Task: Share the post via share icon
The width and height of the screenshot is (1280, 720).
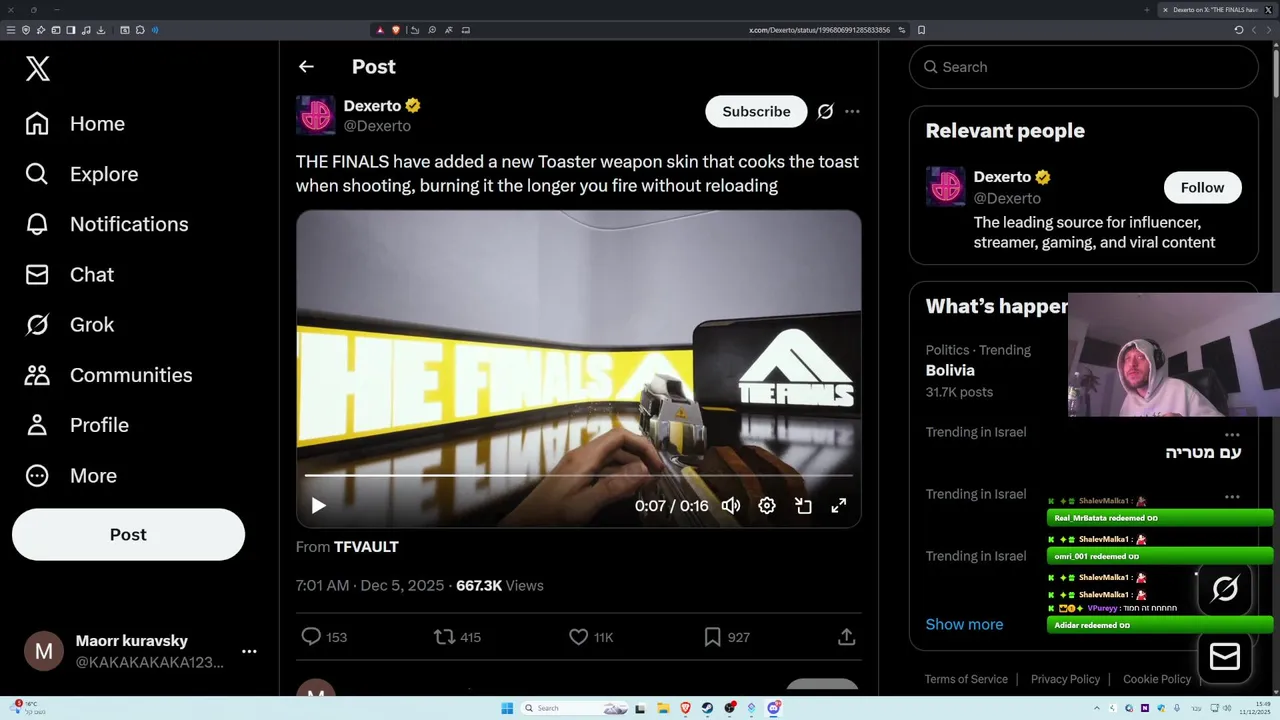Action: pyautogui.click(x=846, y=637)
